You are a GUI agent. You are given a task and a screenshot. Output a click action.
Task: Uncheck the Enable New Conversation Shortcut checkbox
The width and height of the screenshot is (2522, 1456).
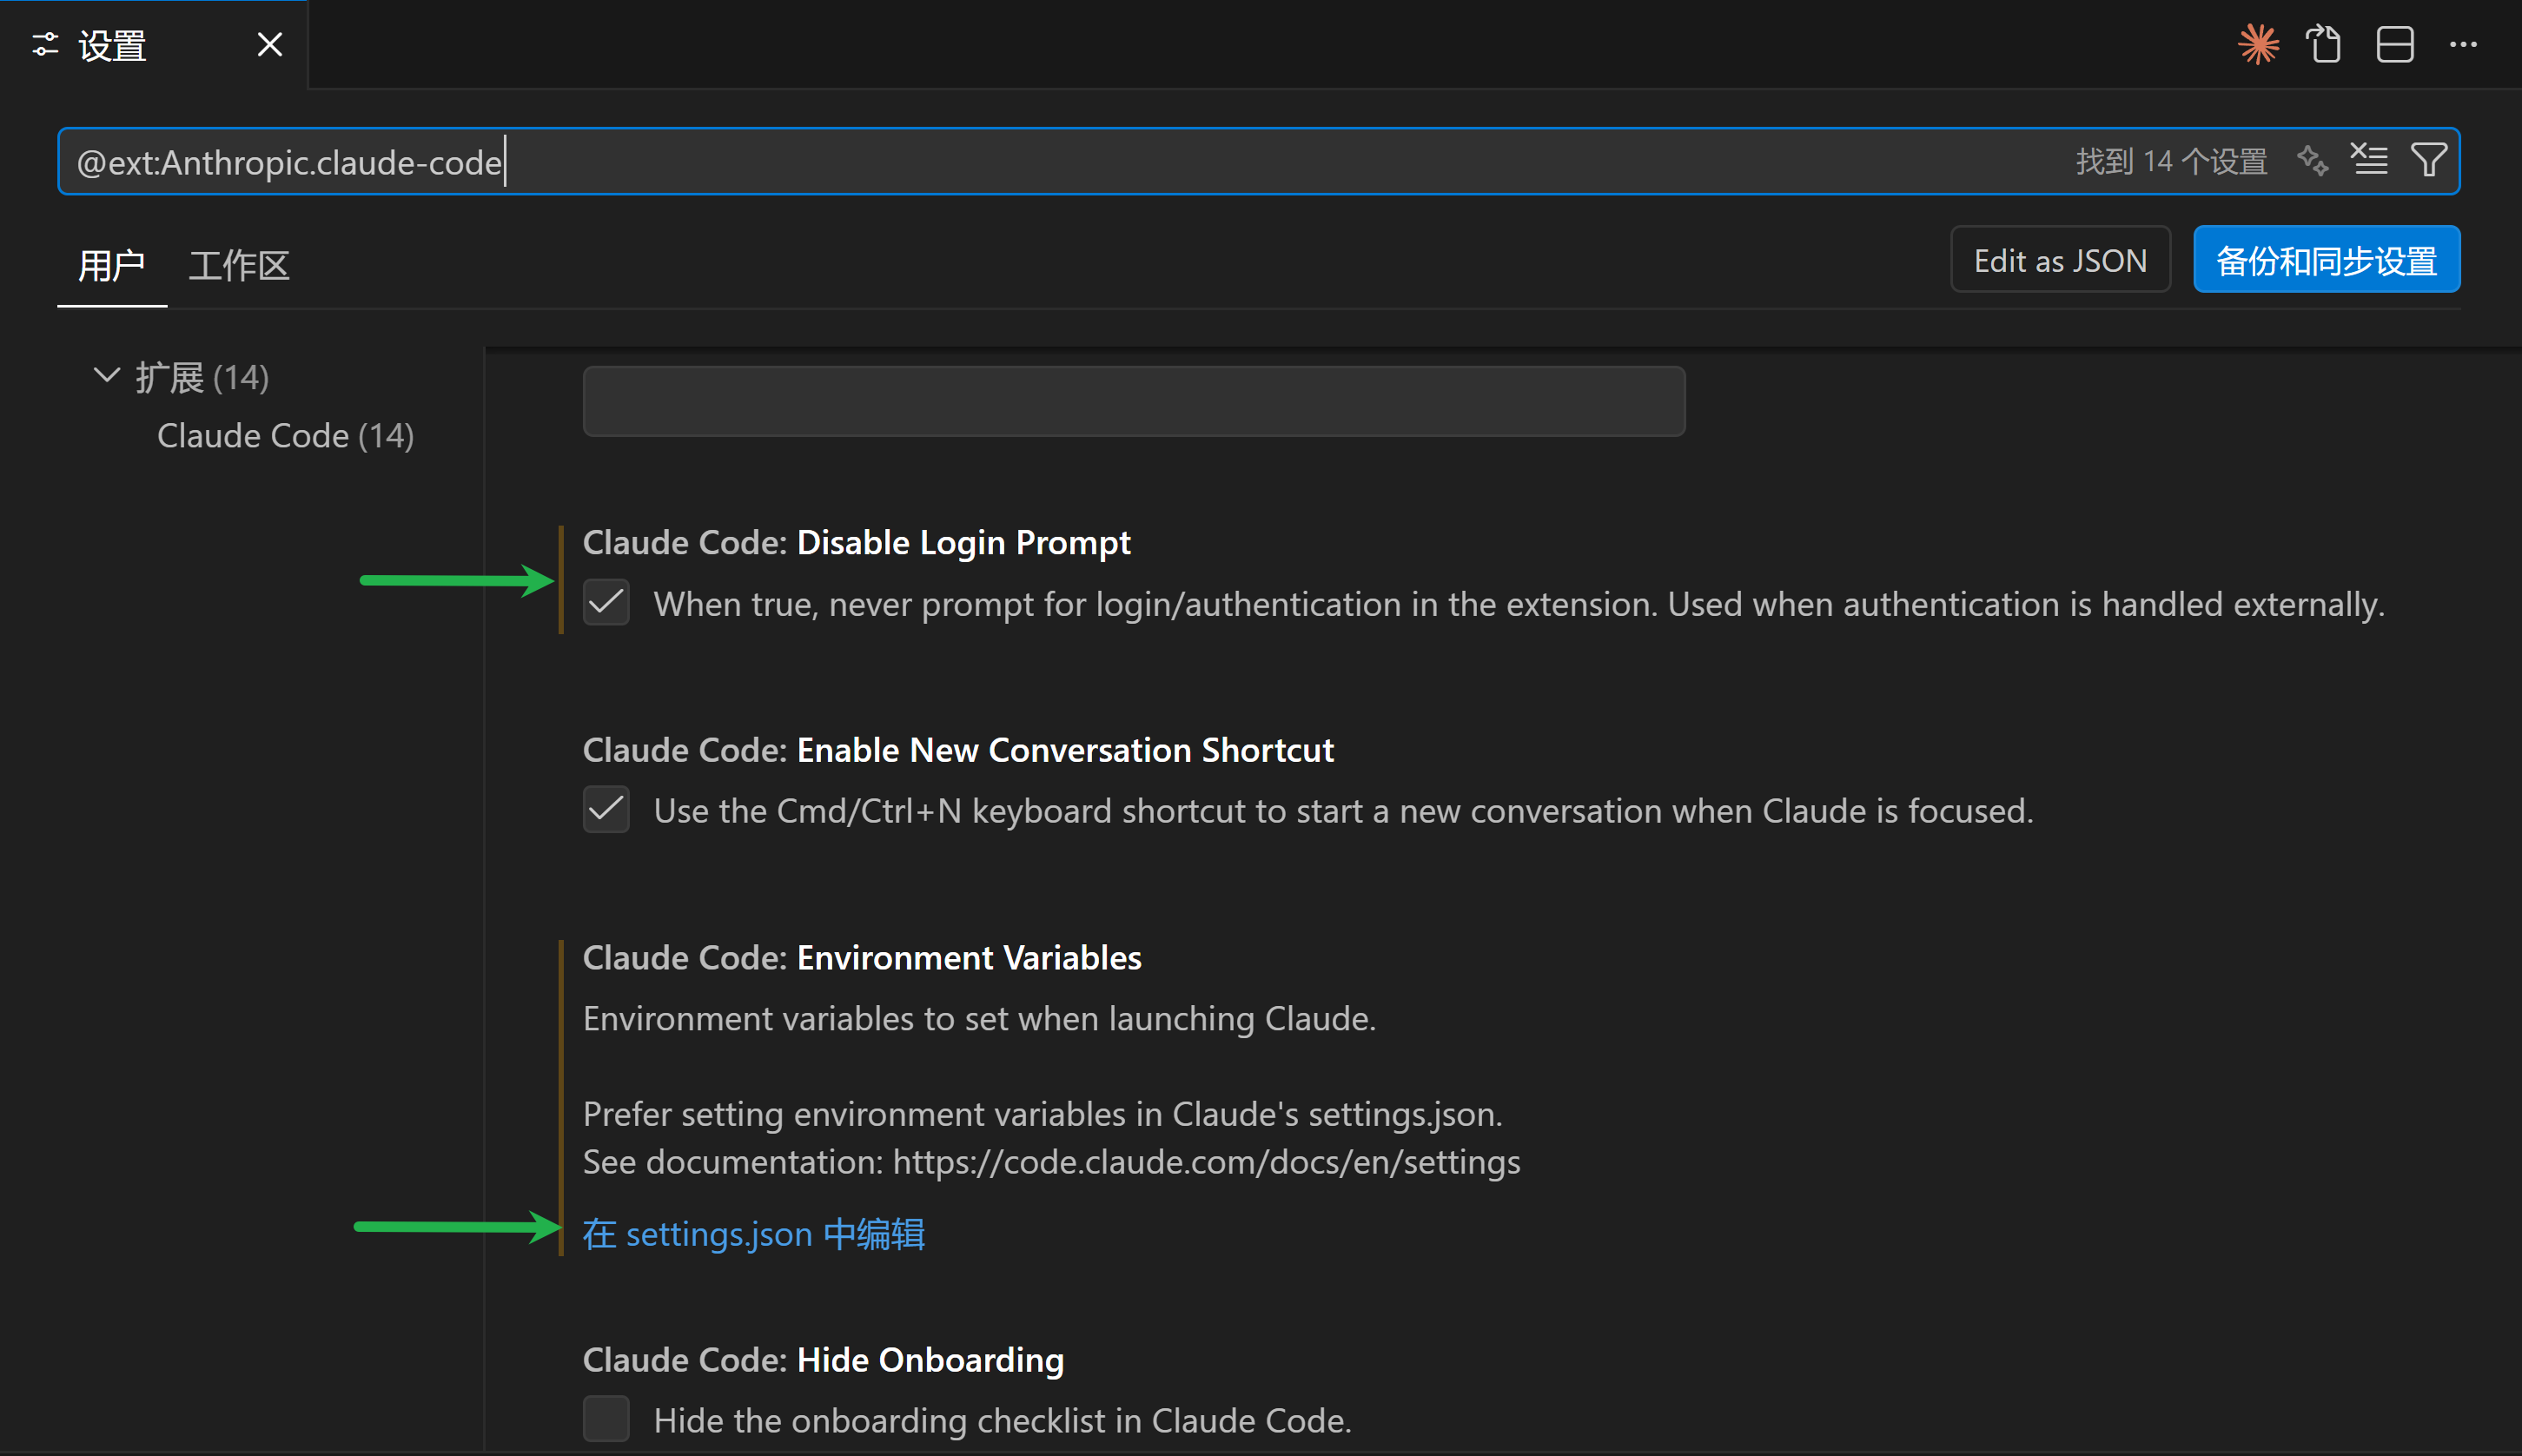pyautogui.click(x=606, y=810)
